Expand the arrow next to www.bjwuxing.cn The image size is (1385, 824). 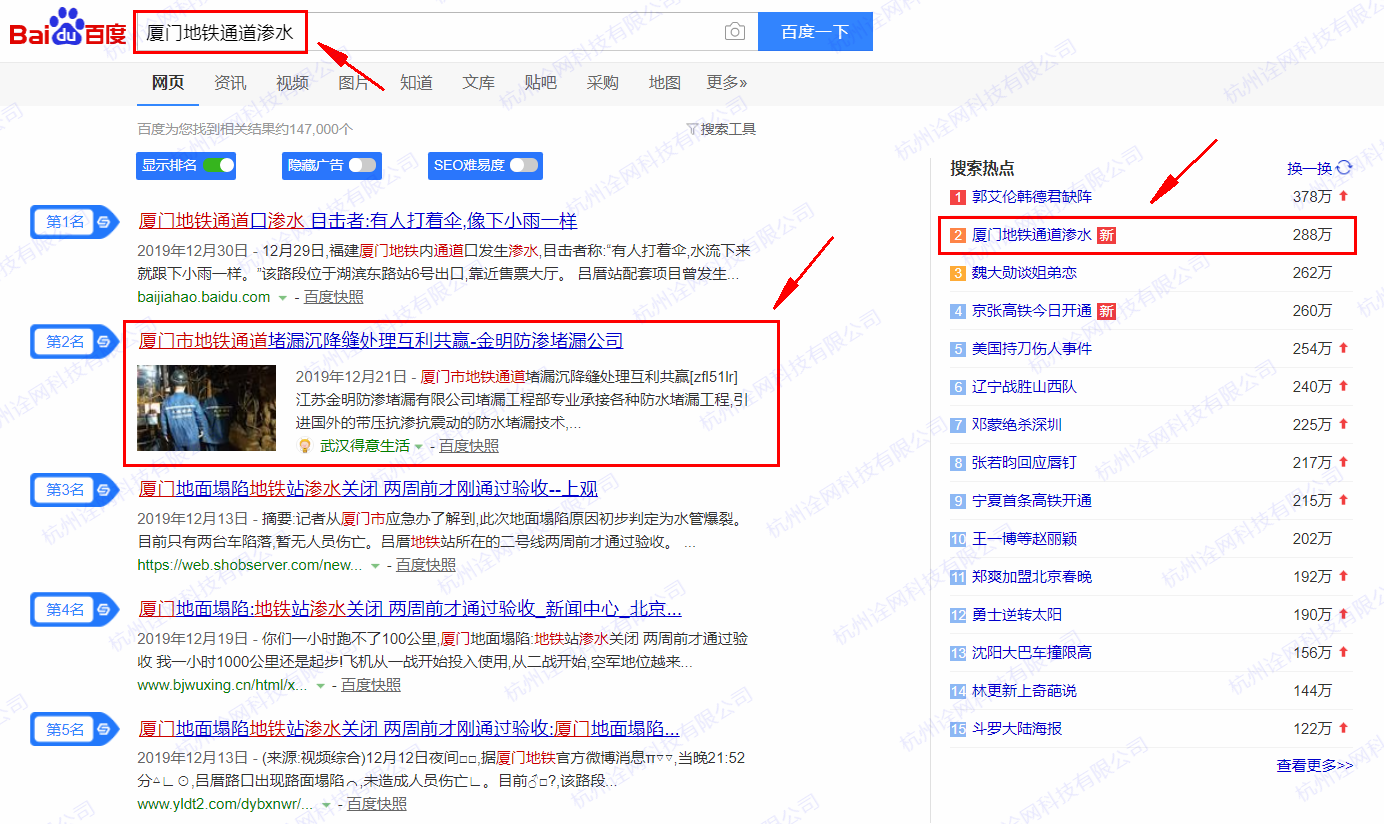[x=320, y=686]
